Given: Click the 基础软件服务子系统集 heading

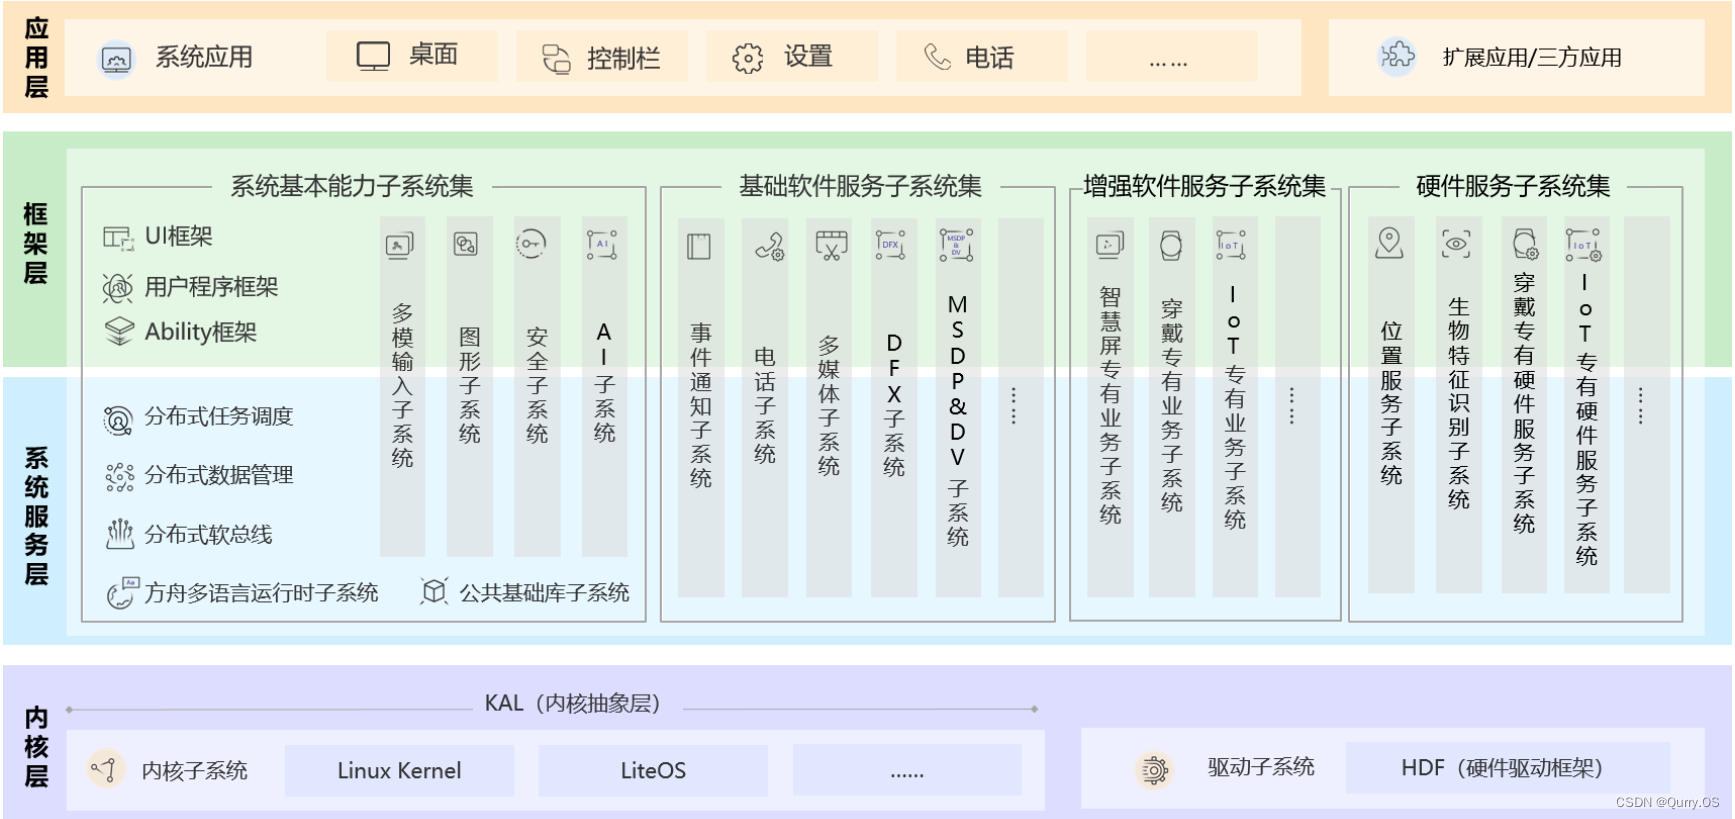Looking at the screenshot, I should pyautogui.click(x=860, y=186).
